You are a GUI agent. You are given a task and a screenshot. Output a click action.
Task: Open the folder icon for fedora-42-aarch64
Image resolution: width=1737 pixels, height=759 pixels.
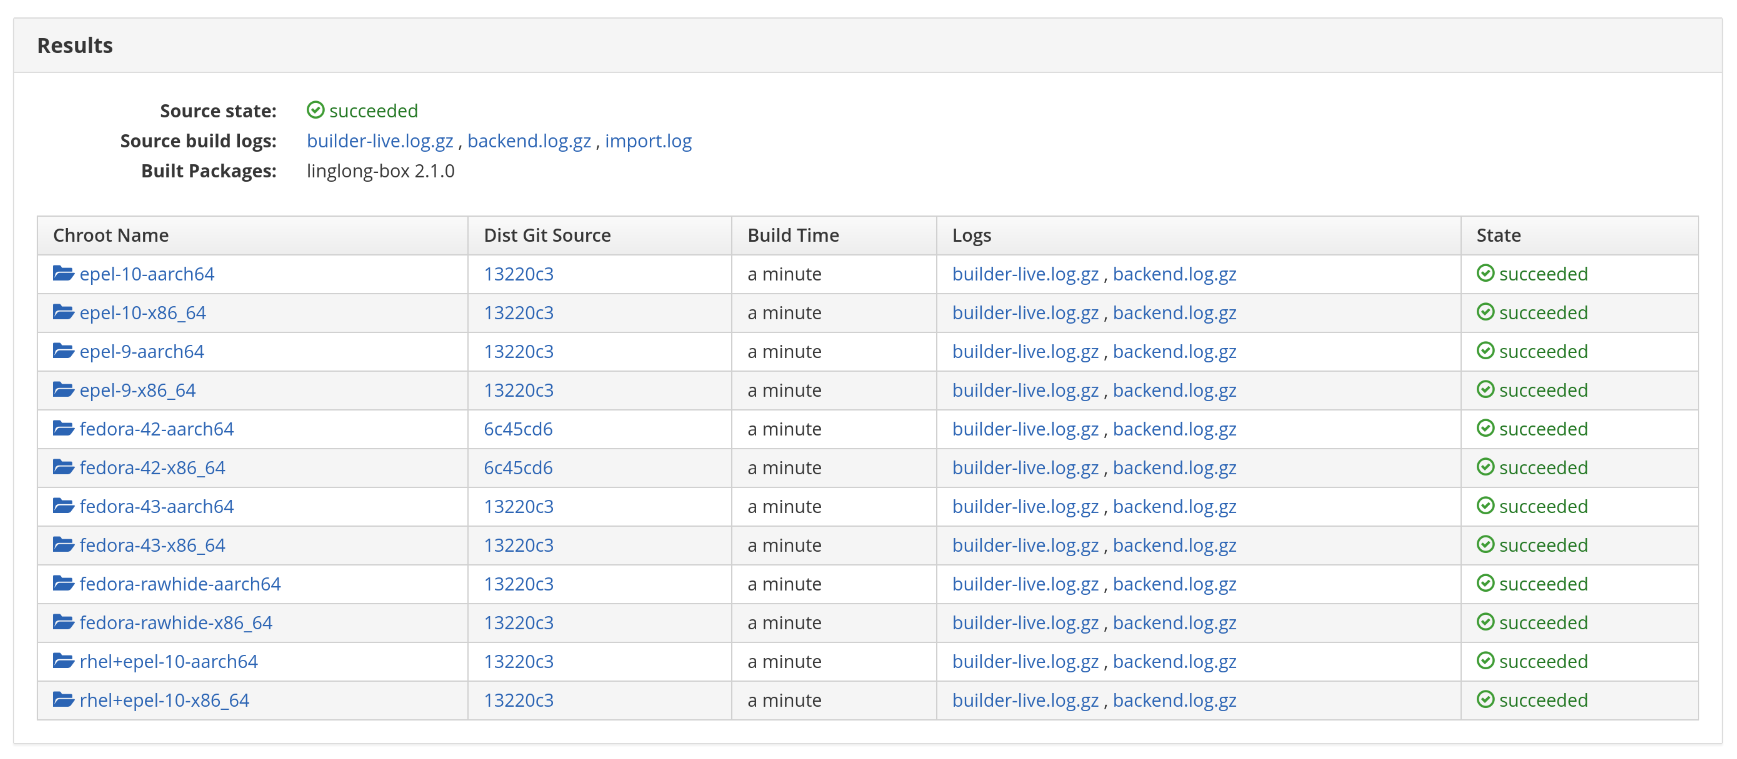coord(63,428)
